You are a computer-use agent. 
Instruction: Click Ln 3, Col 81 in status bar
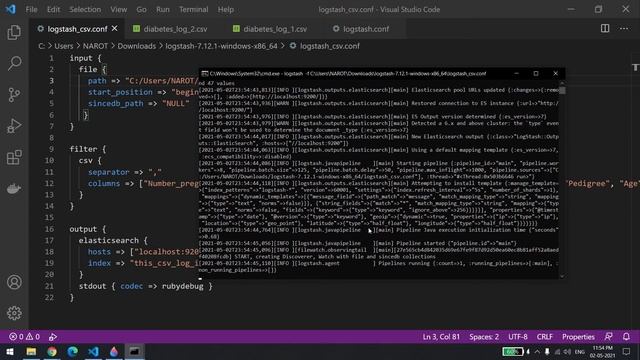click(x=441, y=337)
